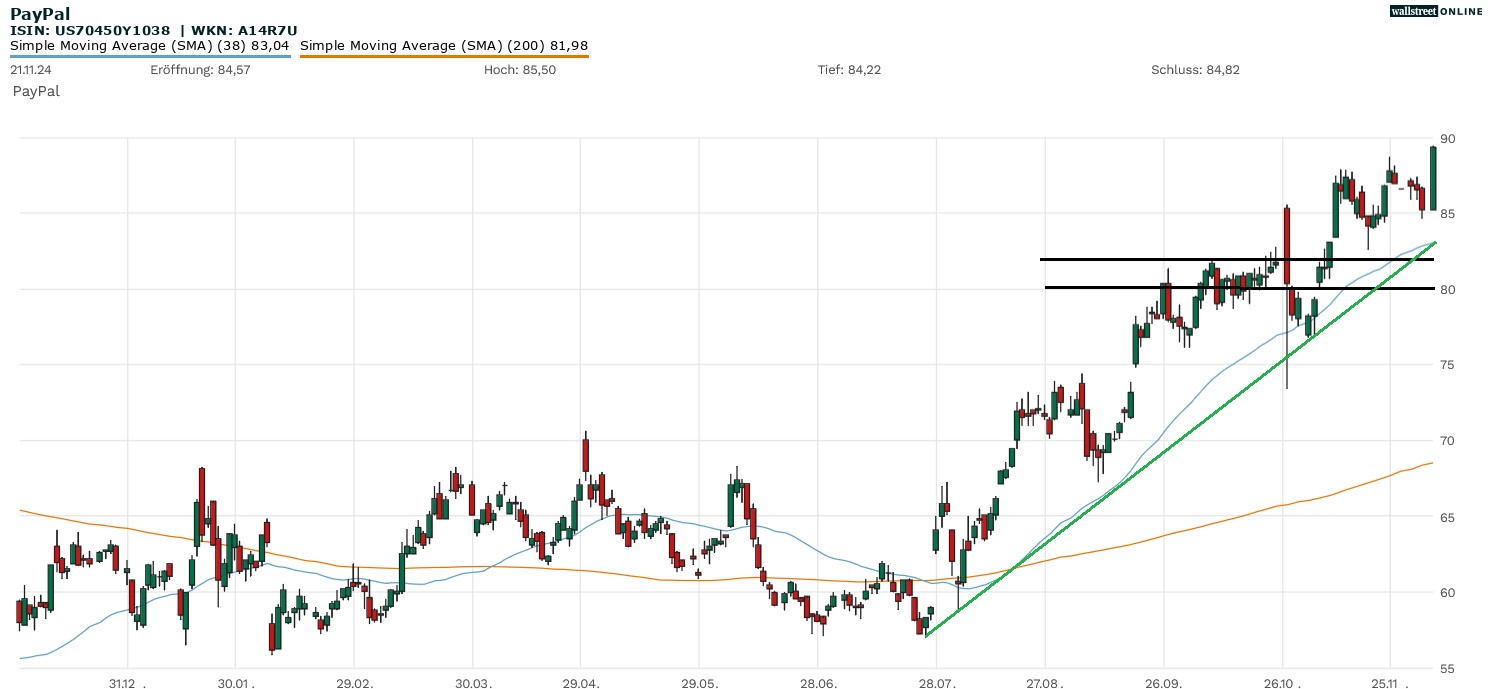Image resolution: width=1490 pixels, height=689 pixels.
Task: Toggle the SMA (200) legend entry
Action: pos(444,45)
